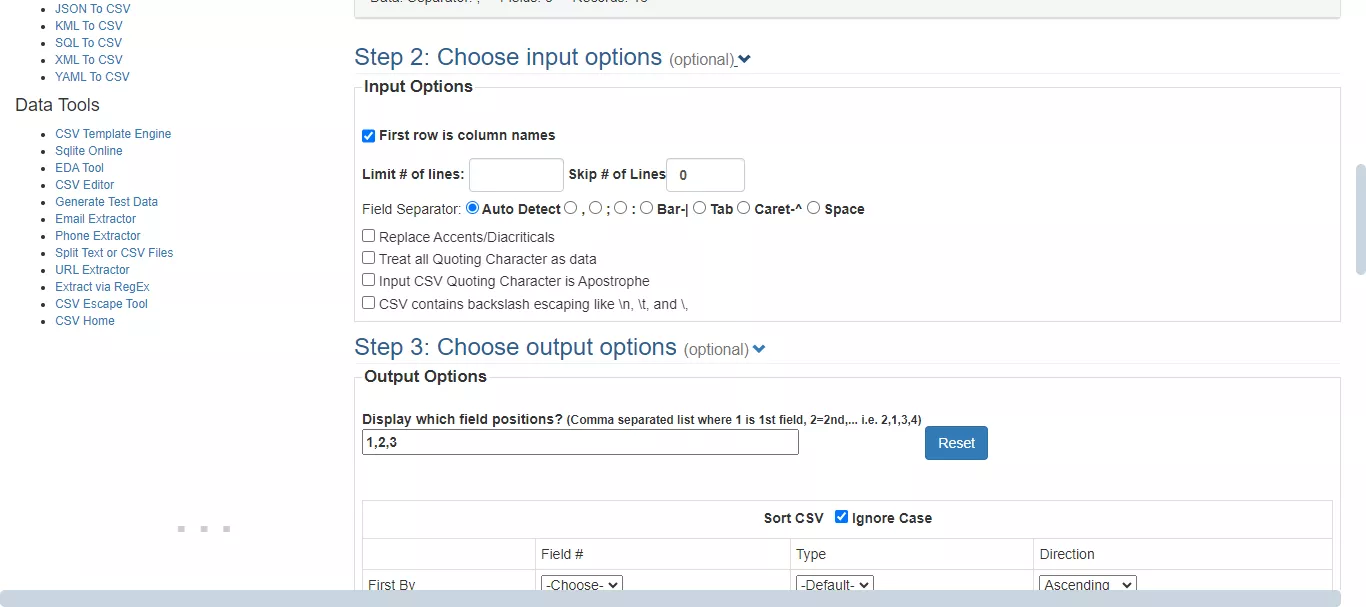Open the First By Field # dropdown
1366x607 pixels.
point(581,584)
